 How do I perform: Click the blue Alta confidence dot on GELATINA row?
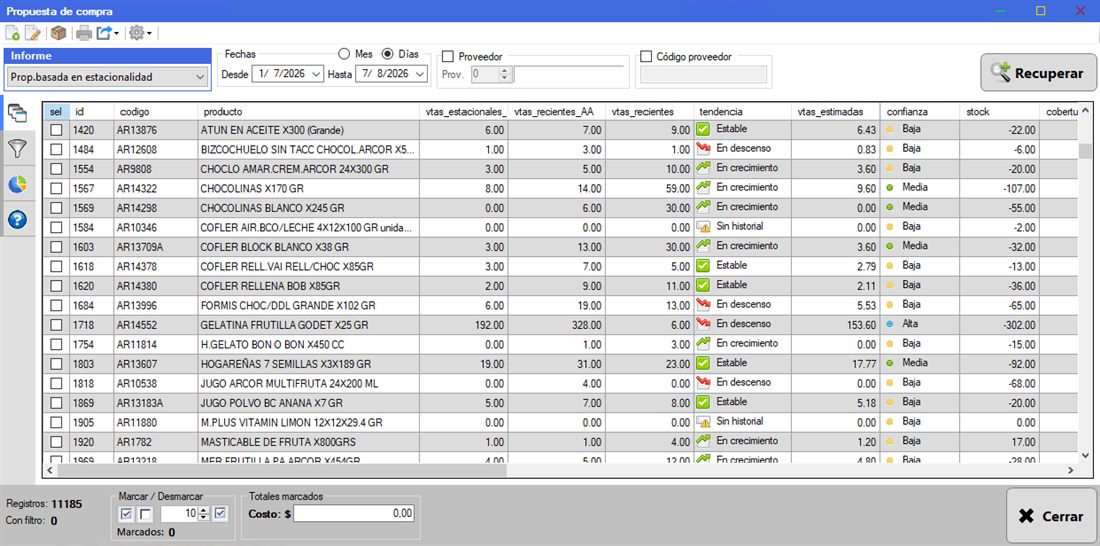click(890, 324)
